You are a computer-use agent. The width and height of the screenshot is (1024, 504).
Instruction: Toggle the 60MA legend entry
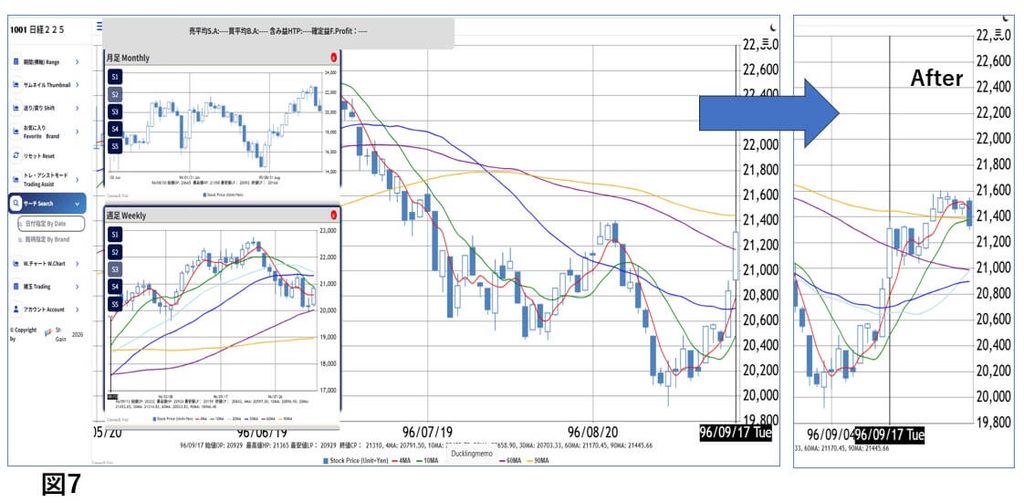pyautogui.click(x=509, y=461)
